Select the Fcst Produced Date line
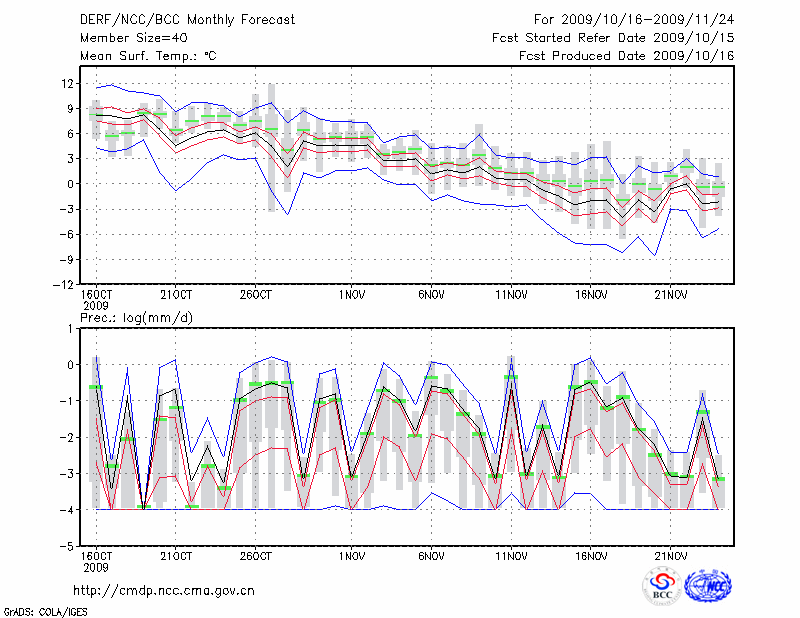 click(x=626, y=55)
